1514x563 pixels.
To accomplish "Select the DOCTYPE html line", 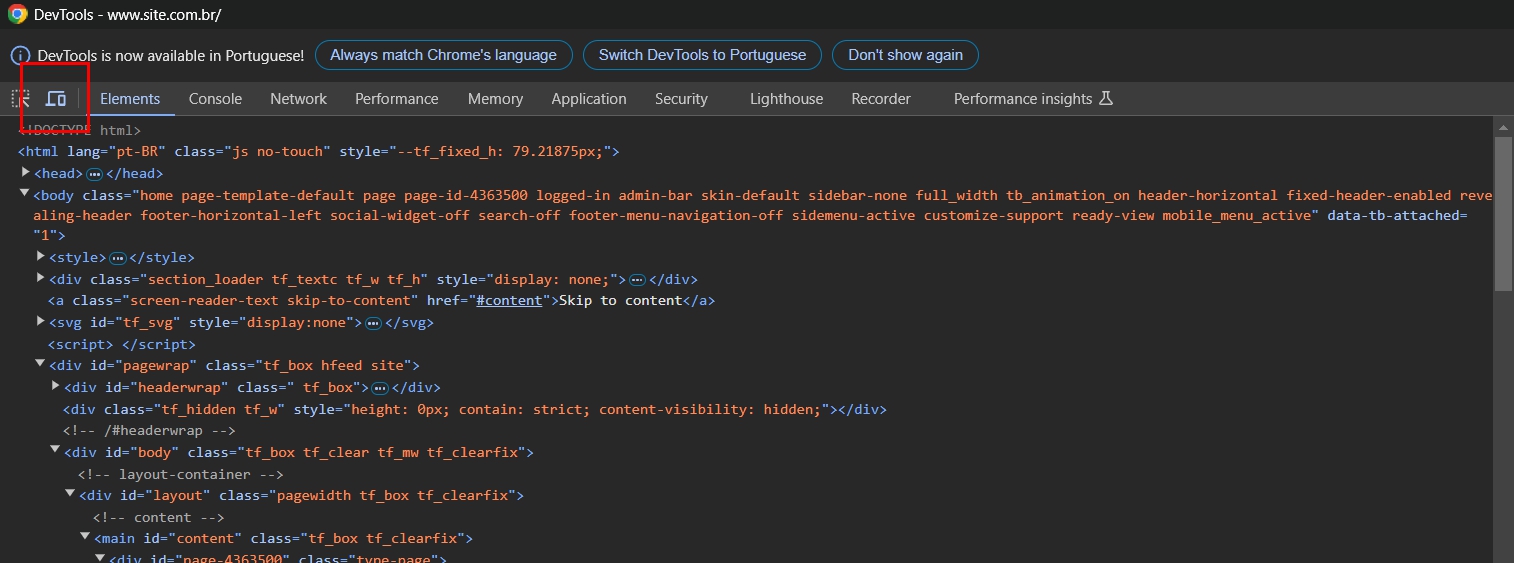I will pos(80,130).
